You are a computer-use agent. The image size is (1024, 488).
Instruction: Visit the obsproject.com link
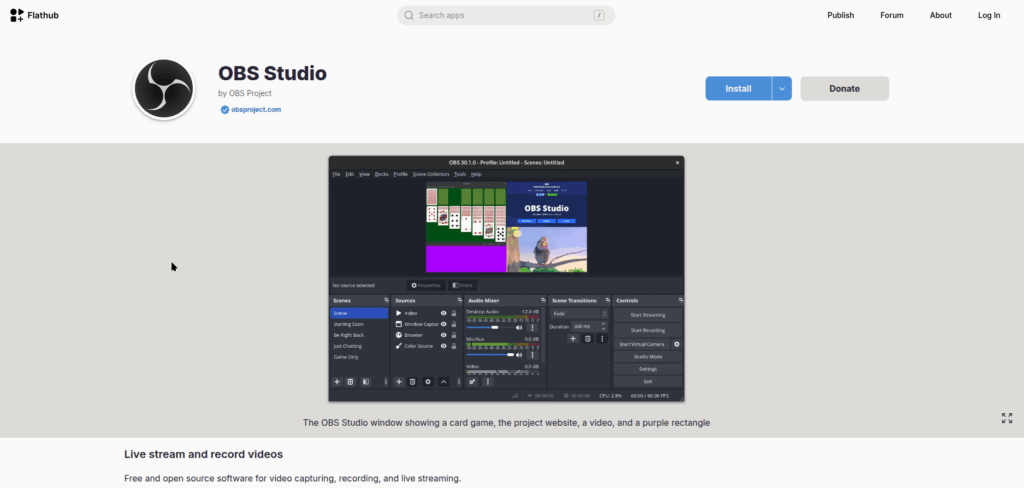pos(256,110)
